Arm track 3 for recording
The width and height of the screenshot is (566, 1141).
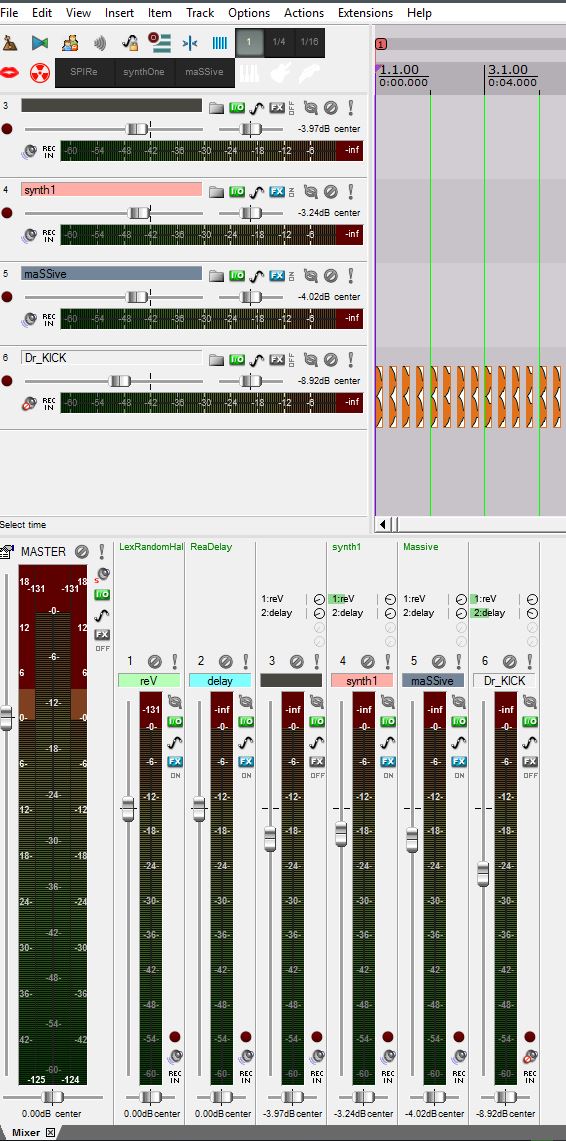pyautogui.click(x=7, y=129)
